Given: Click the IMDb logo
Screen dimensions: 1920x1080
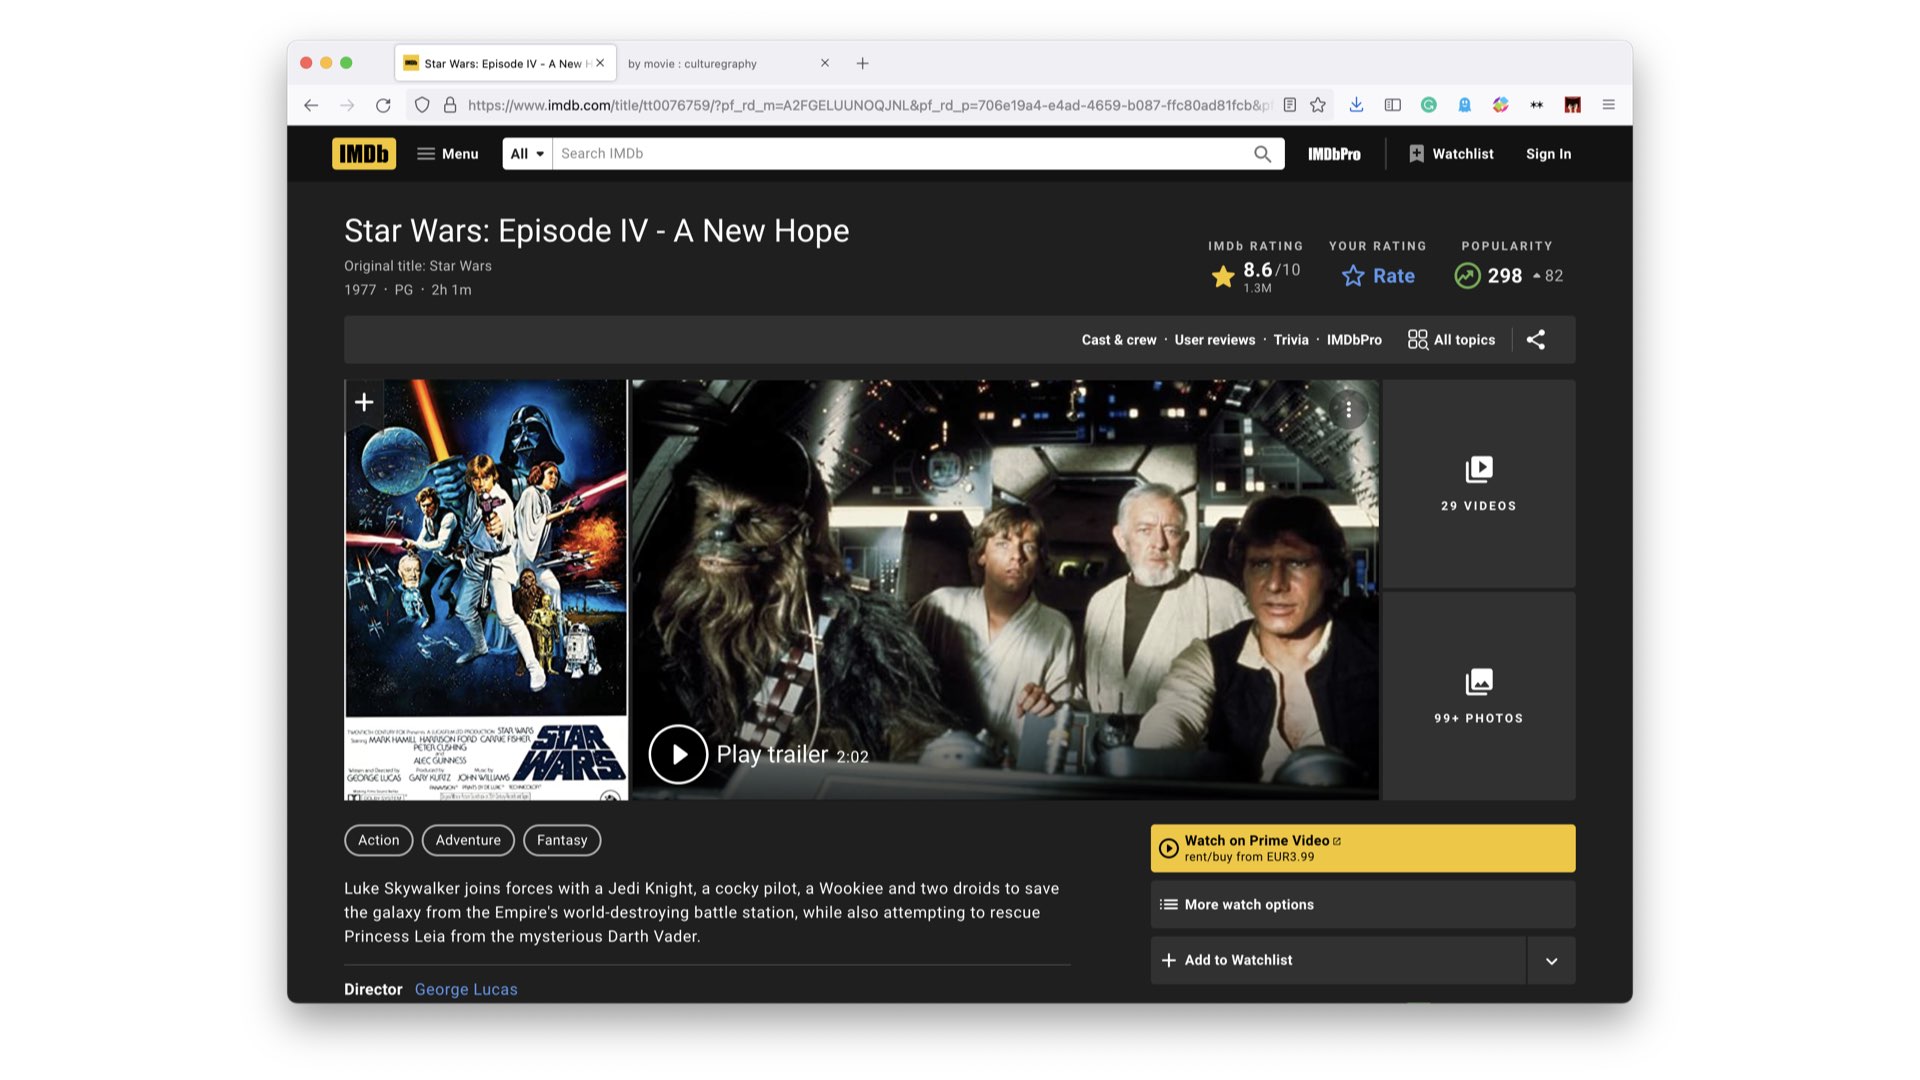Looking at the screenshot, I should 364,153.
